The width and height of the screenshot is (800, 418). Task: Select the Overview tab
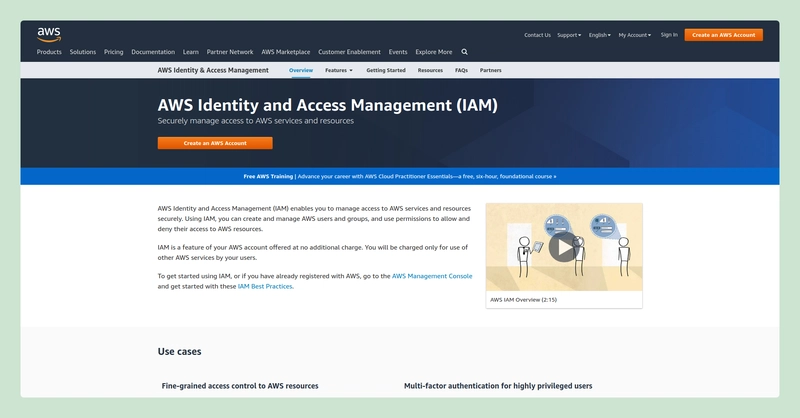click(x=301, y=70)
